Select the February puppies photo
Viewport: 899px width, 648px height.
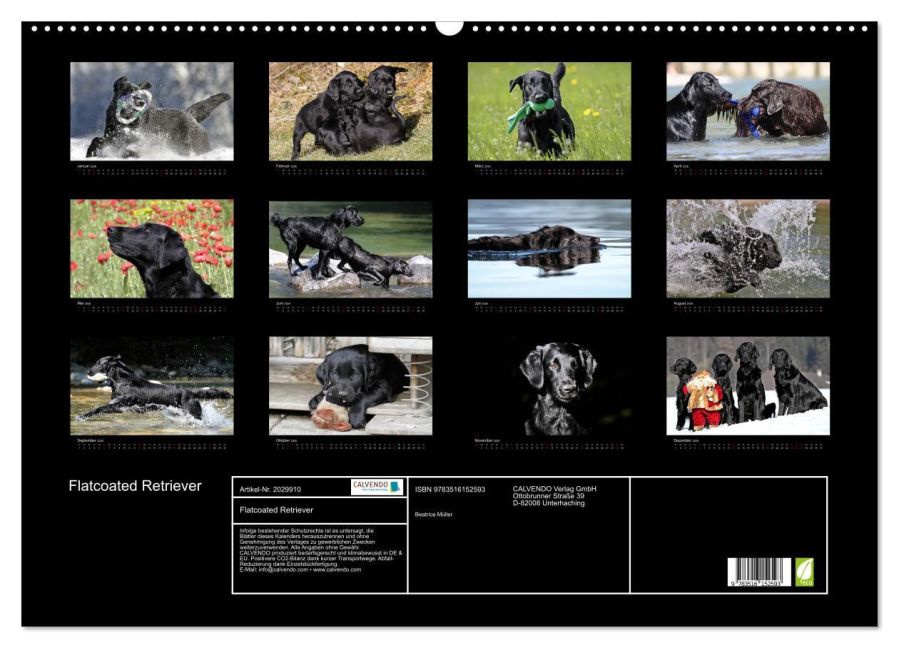350,111
